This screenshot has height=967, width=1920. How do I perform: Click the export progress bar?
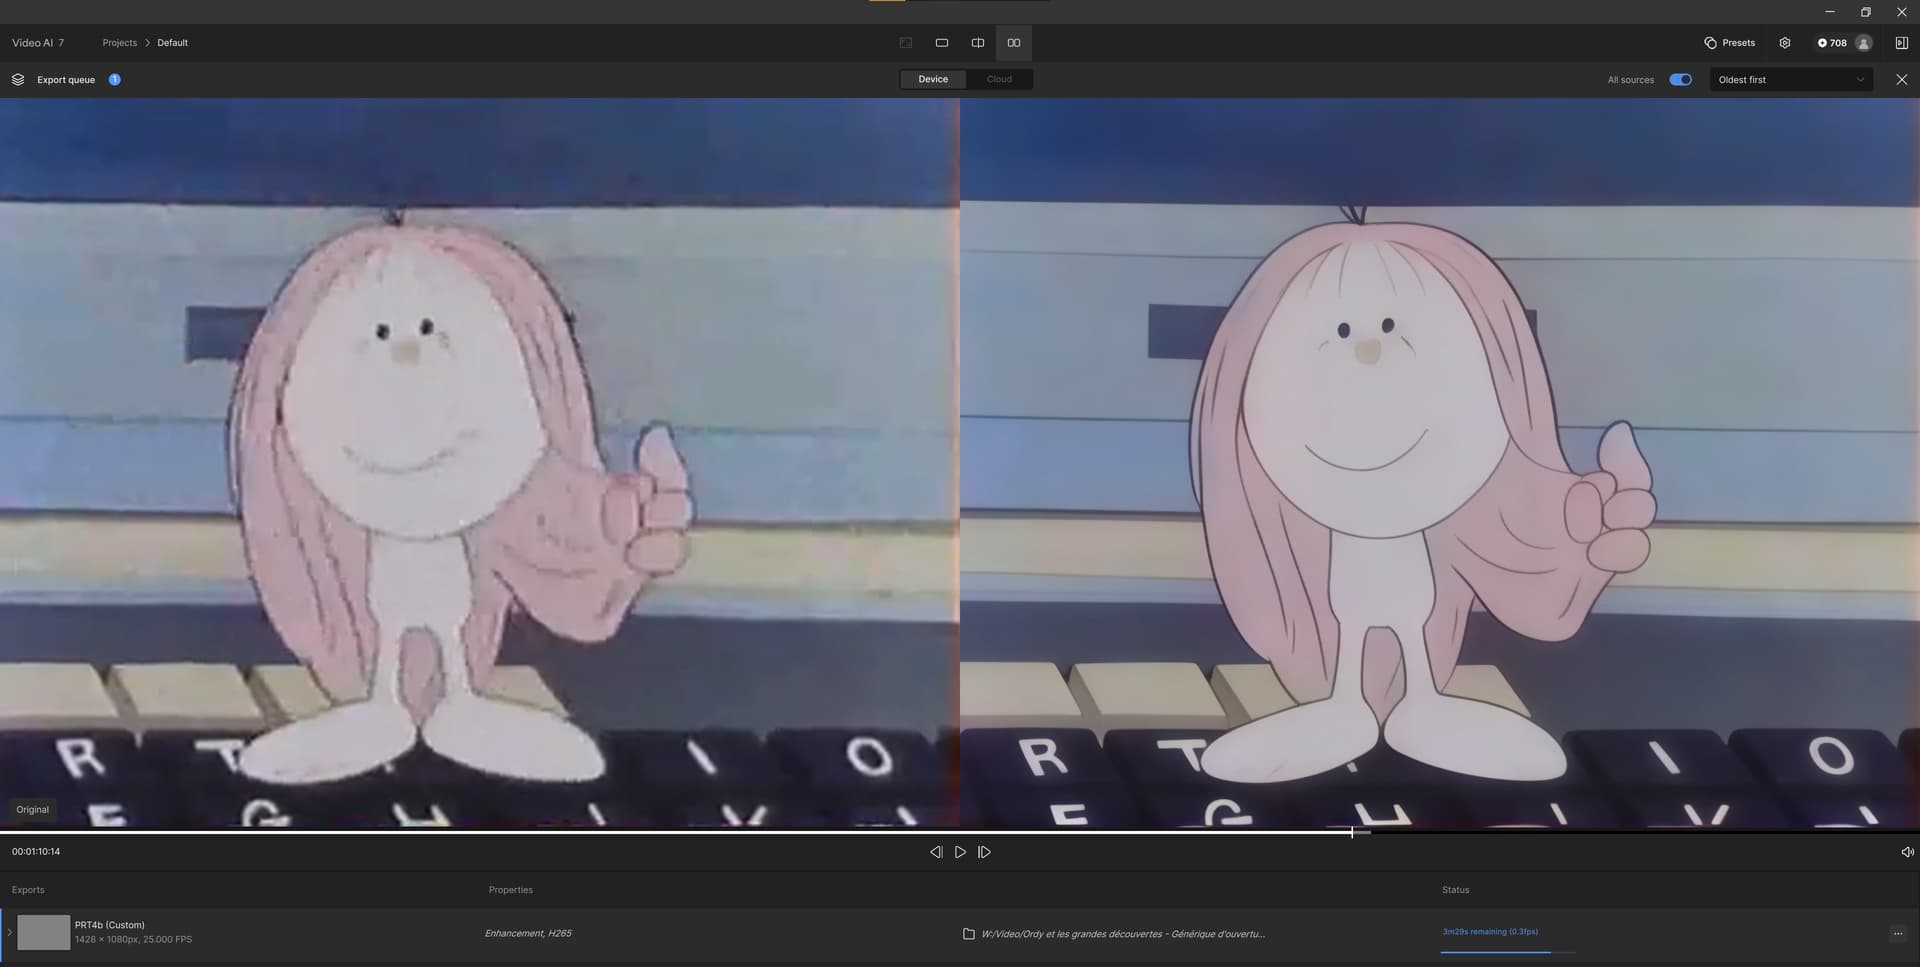(x=1508, y=952)
